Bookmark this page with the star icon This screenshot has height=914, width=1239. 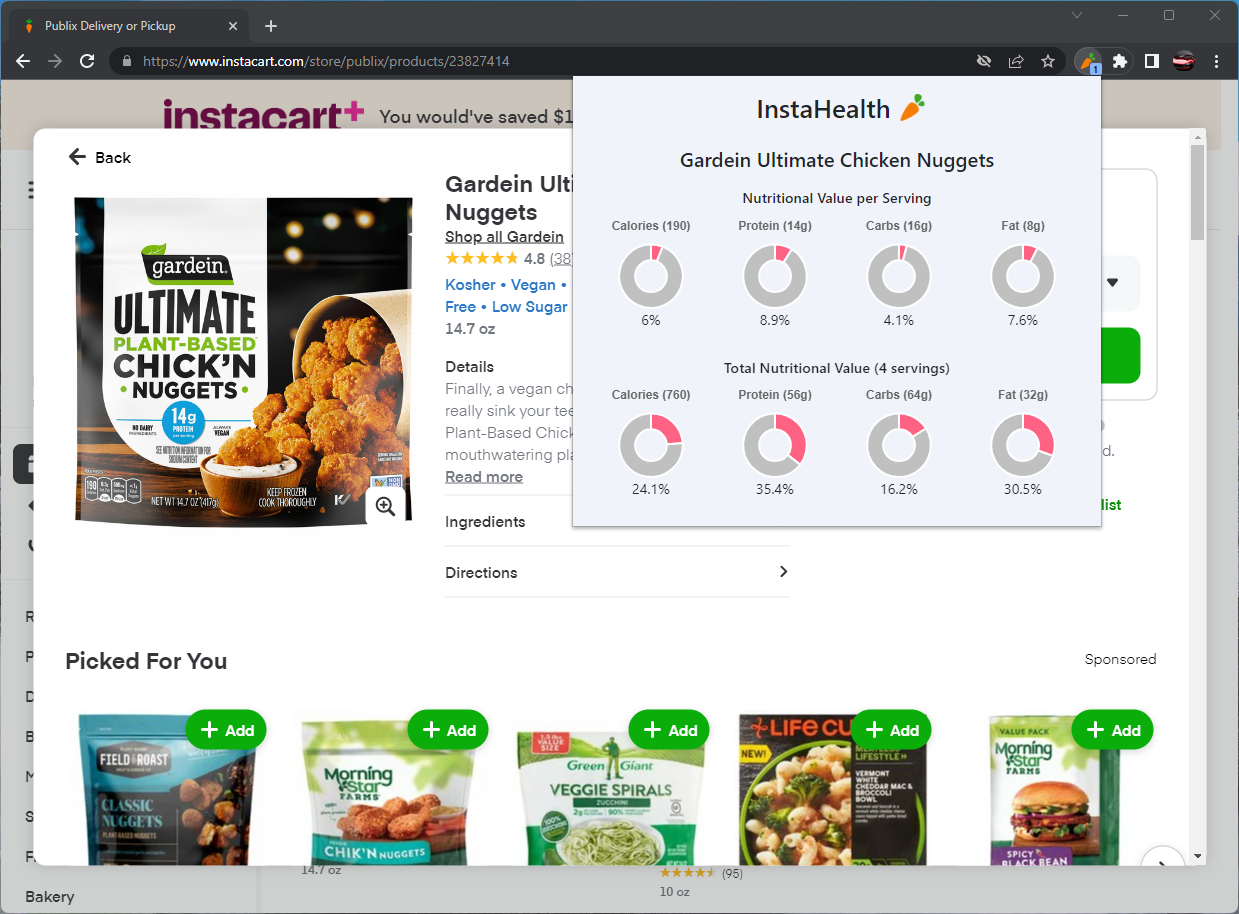coord(1048,61)
